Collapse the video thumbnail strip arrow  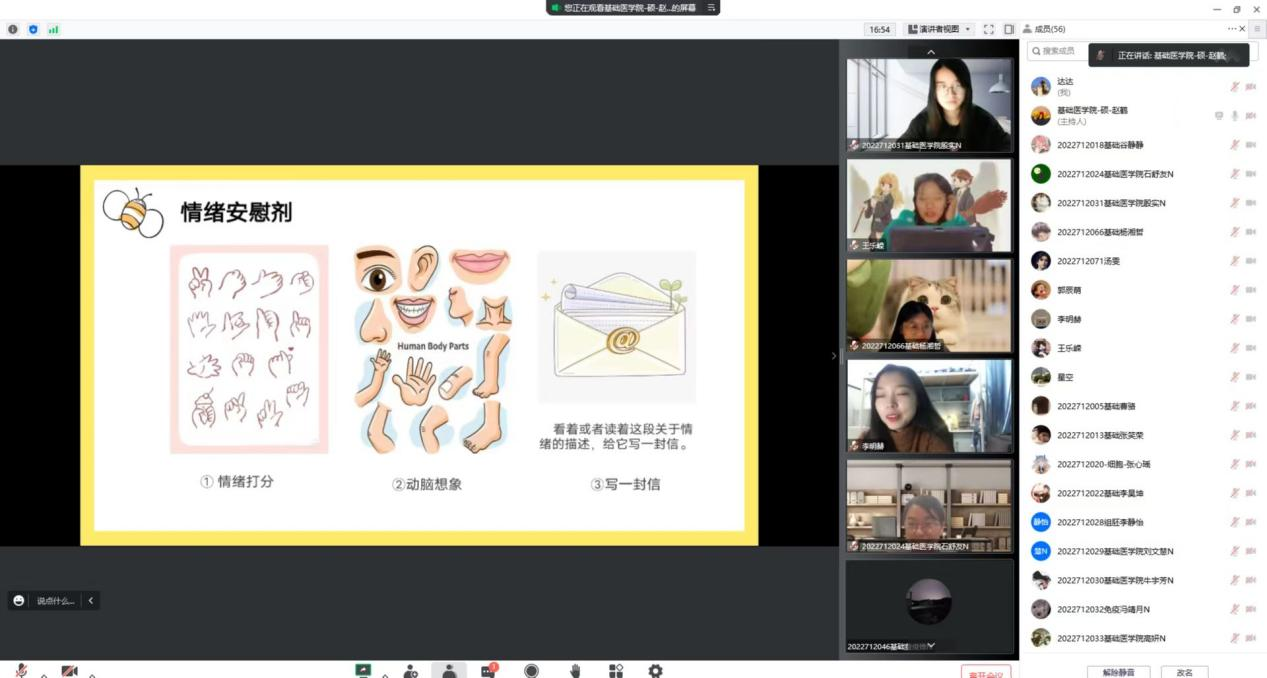pyautogui.click(x=931, y=52)
